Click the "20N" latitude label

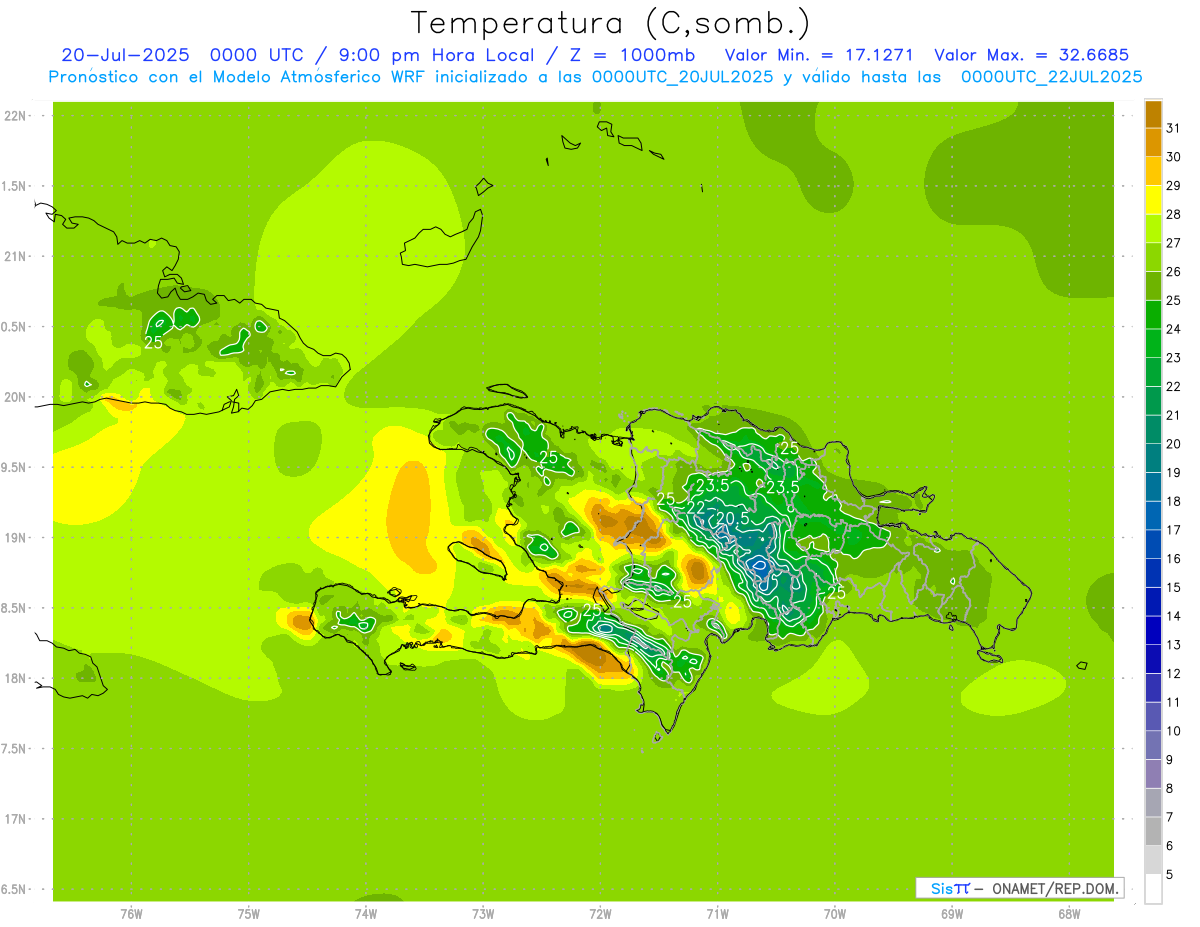[x=15, y=397]
